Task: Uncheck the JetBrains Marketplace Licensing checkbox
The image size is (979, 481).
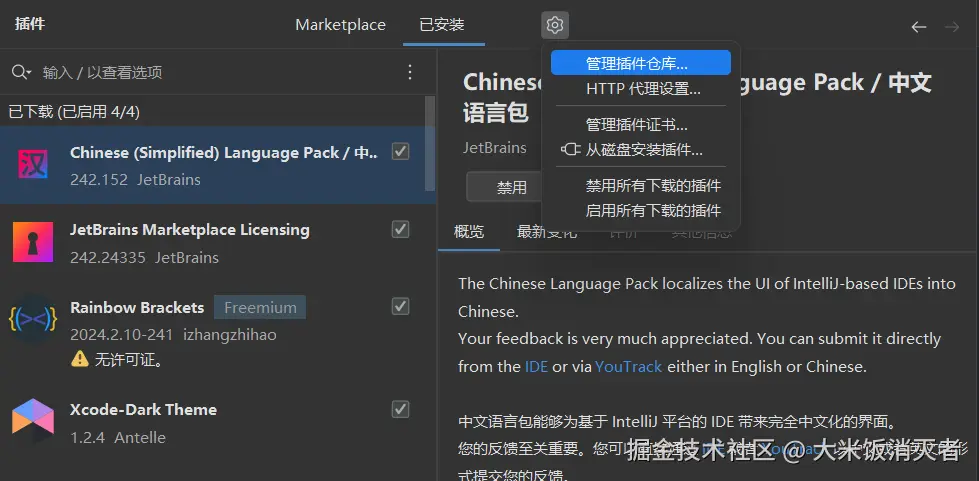Action: point(400,229)
